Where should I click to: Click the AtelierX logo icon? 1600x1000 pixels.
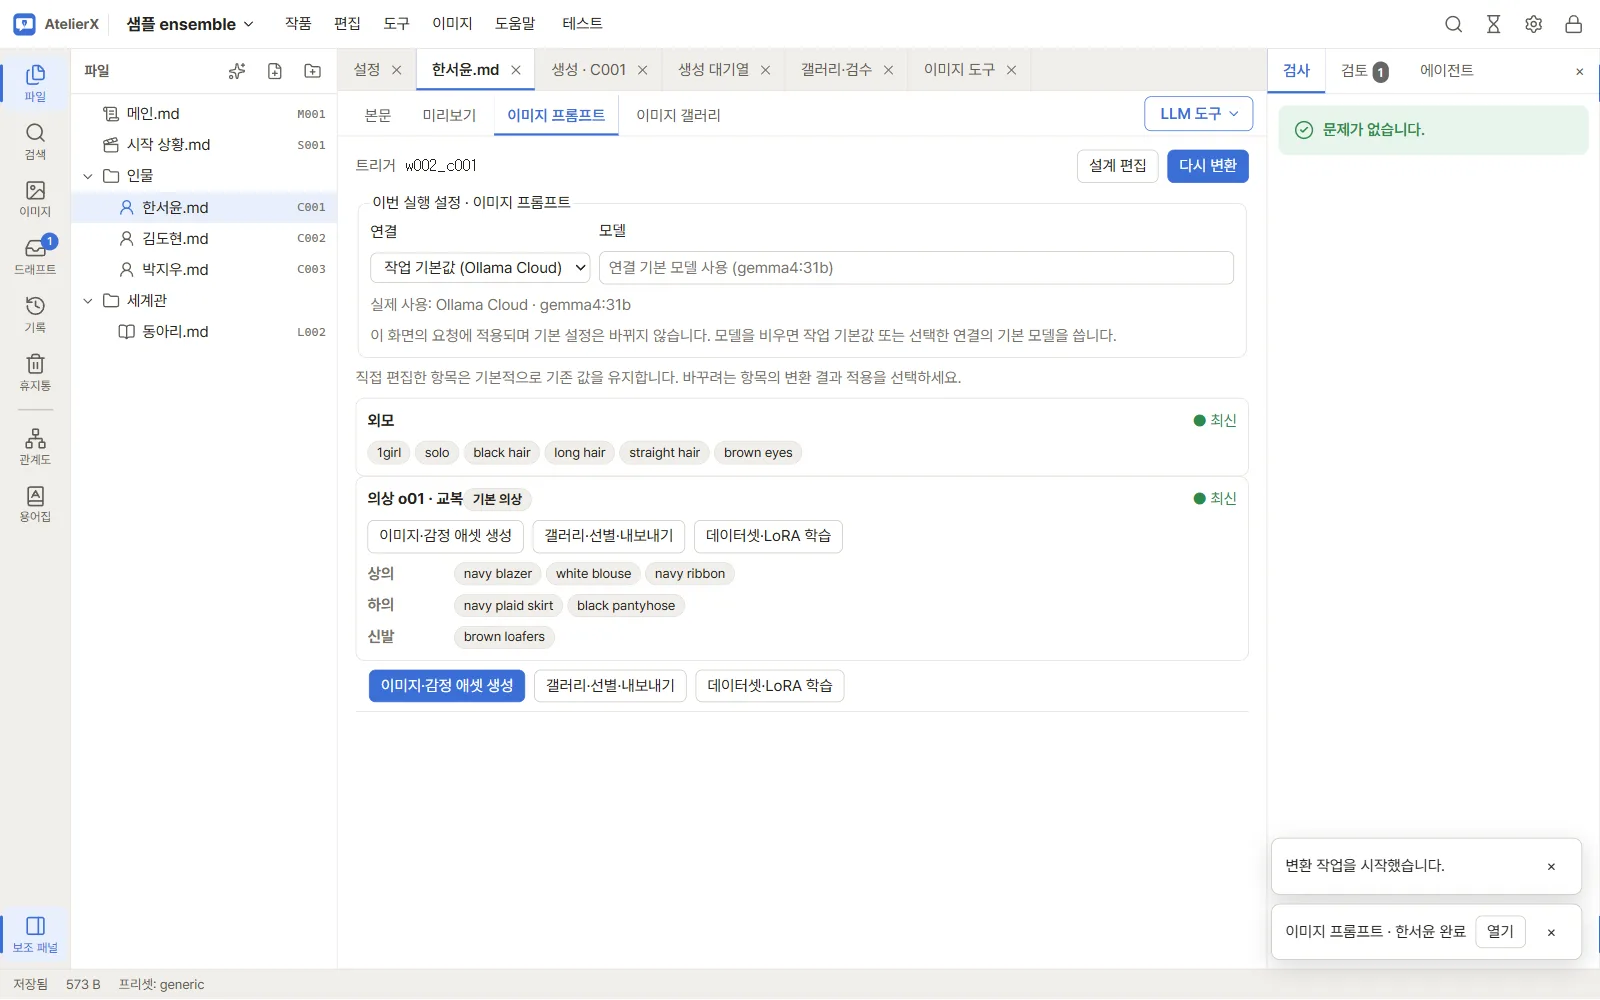pos(25,24)
